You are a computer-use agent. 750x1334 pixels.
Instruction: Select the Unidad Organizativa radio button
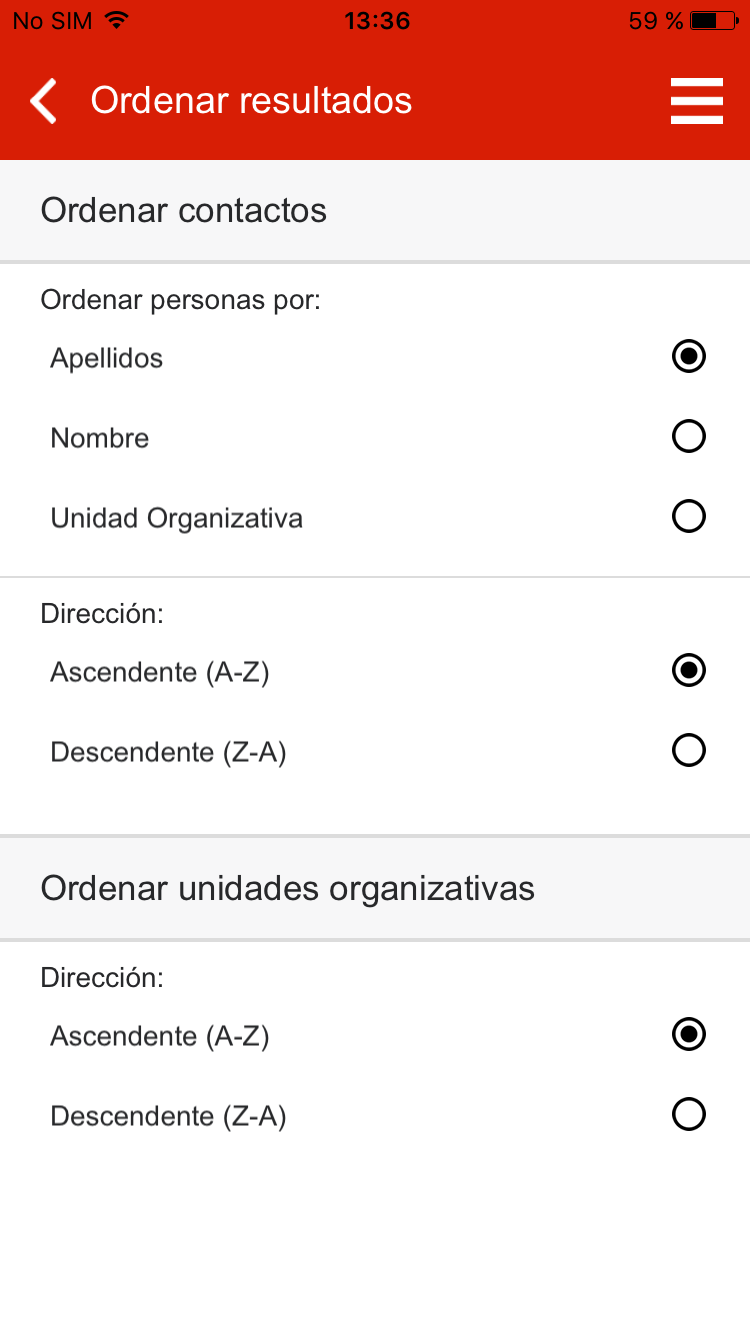(x=689, y=516)
